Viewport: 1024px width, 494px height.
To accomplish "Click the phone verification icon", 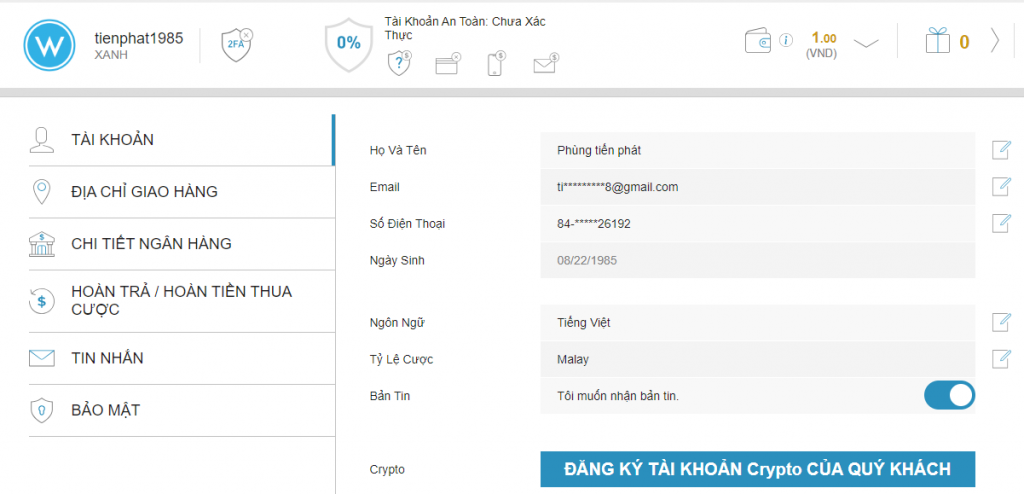I will click(496, 64).
